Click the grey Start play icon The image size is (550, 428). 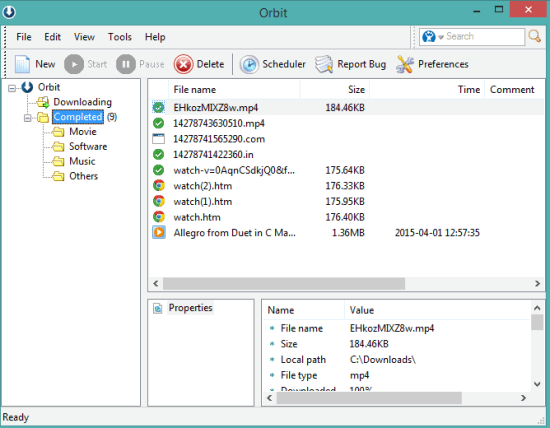point(74,64)
